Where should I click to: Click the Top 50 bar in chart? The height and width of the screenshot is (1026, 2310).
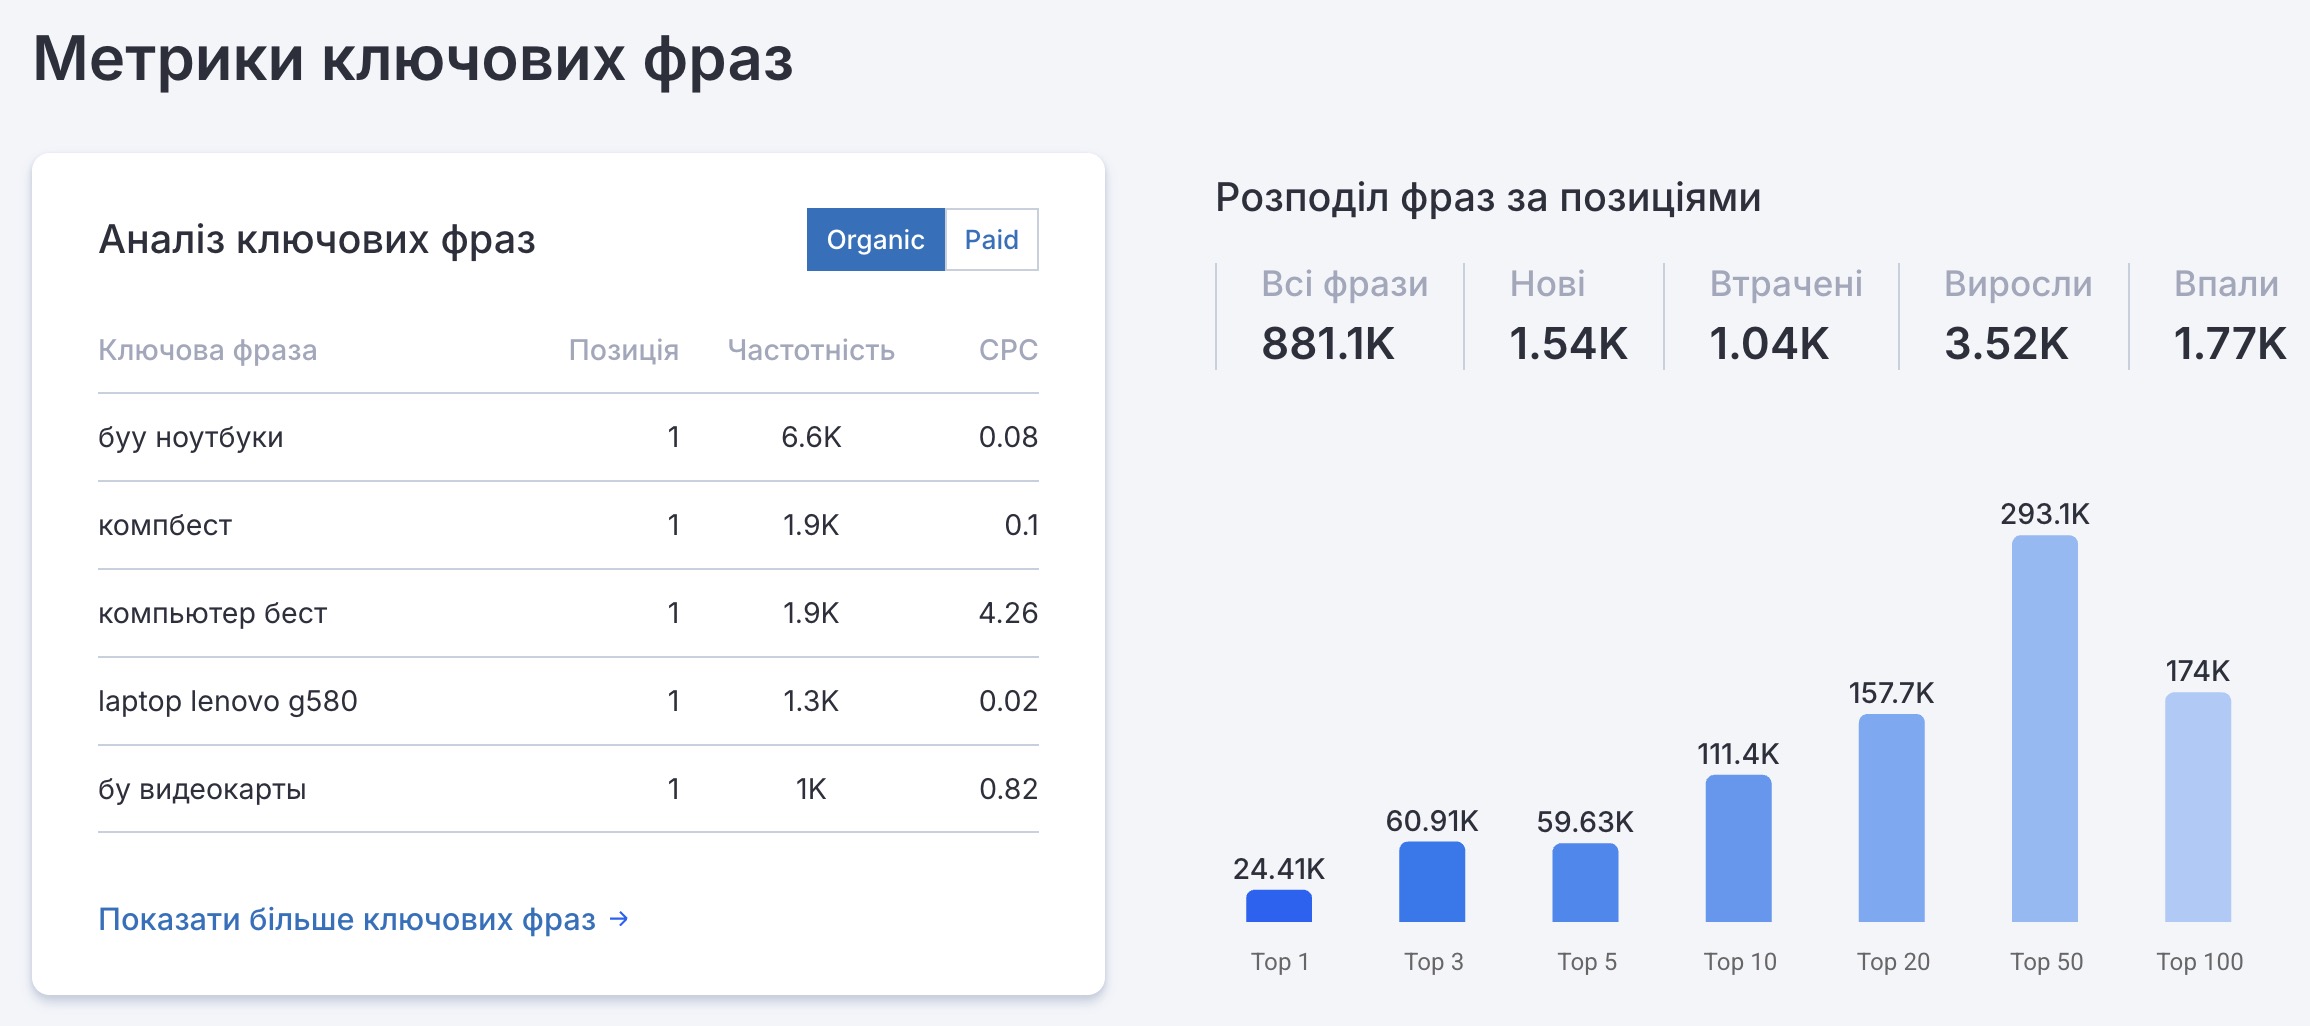click(x=2044, y=728)
